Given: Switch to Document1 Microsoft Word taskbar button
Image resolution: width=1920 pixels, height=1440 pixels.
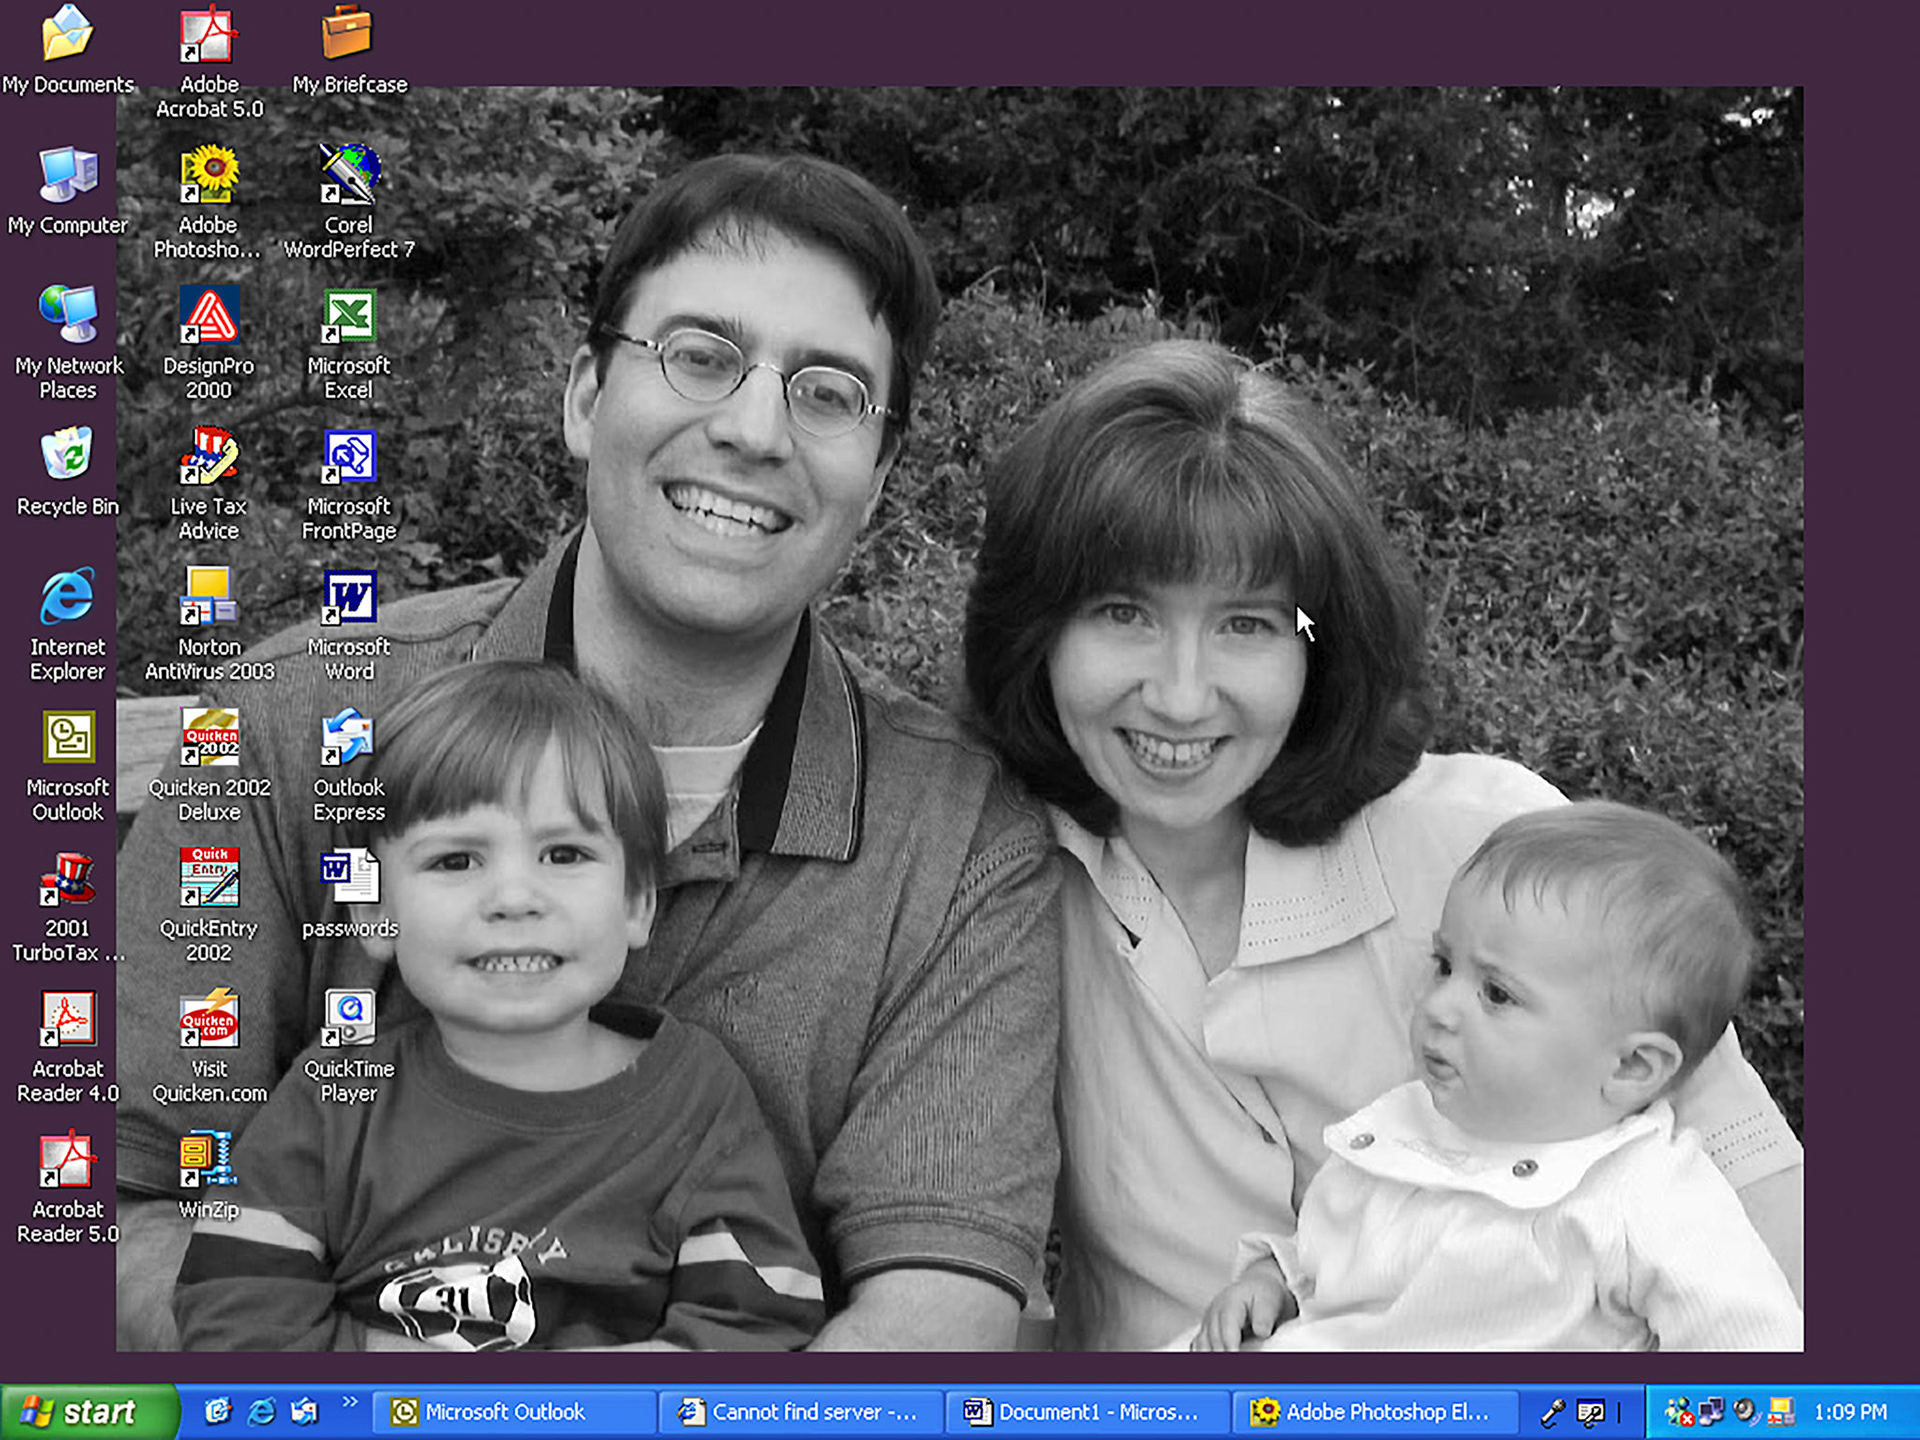Looking at the screenshot, I should point(1085,1411).
